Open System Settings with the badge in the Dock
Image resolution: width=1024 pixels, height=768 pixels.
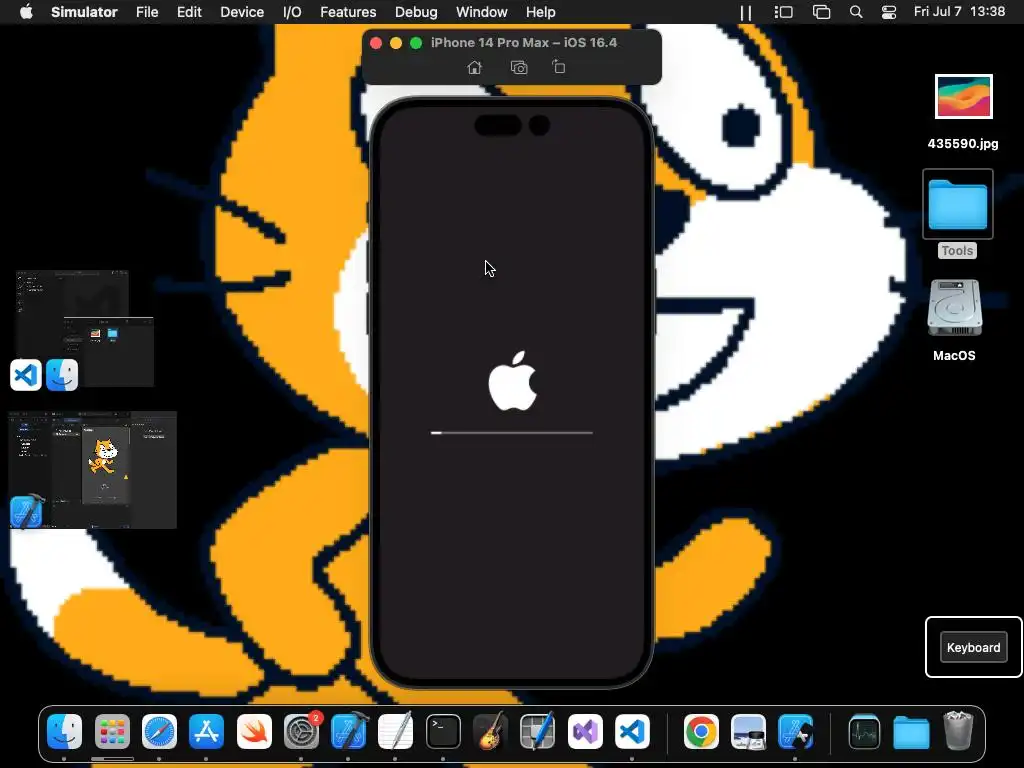tap(302, 731)
